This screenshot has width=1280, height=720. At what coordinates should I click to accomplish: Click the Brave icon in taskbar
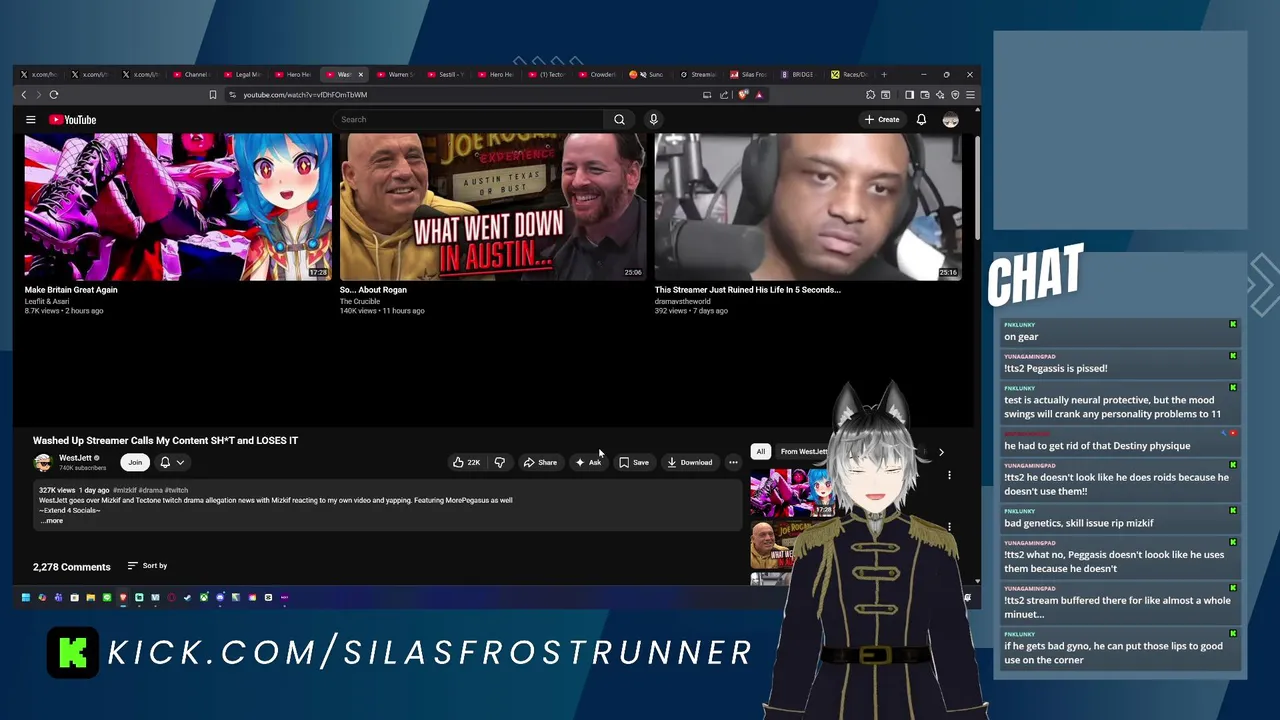coord(123,597)
